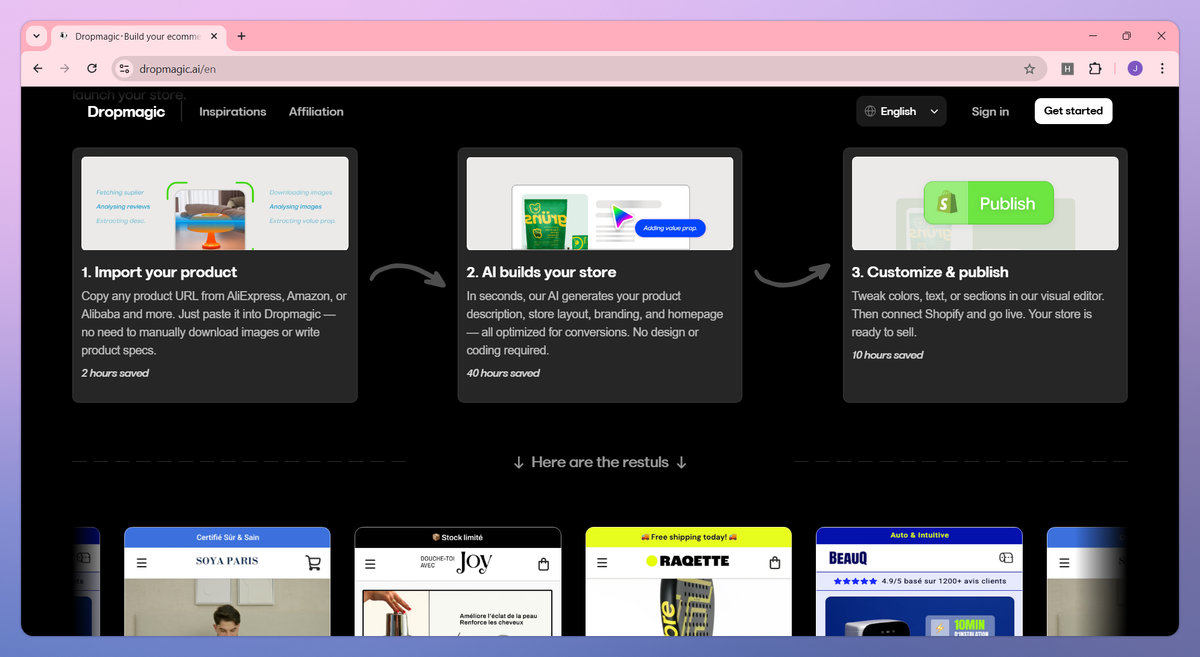This screenshot has height=657, width=1200.
Task: Bookmark this page with star icon
Action: (1029, 69)
